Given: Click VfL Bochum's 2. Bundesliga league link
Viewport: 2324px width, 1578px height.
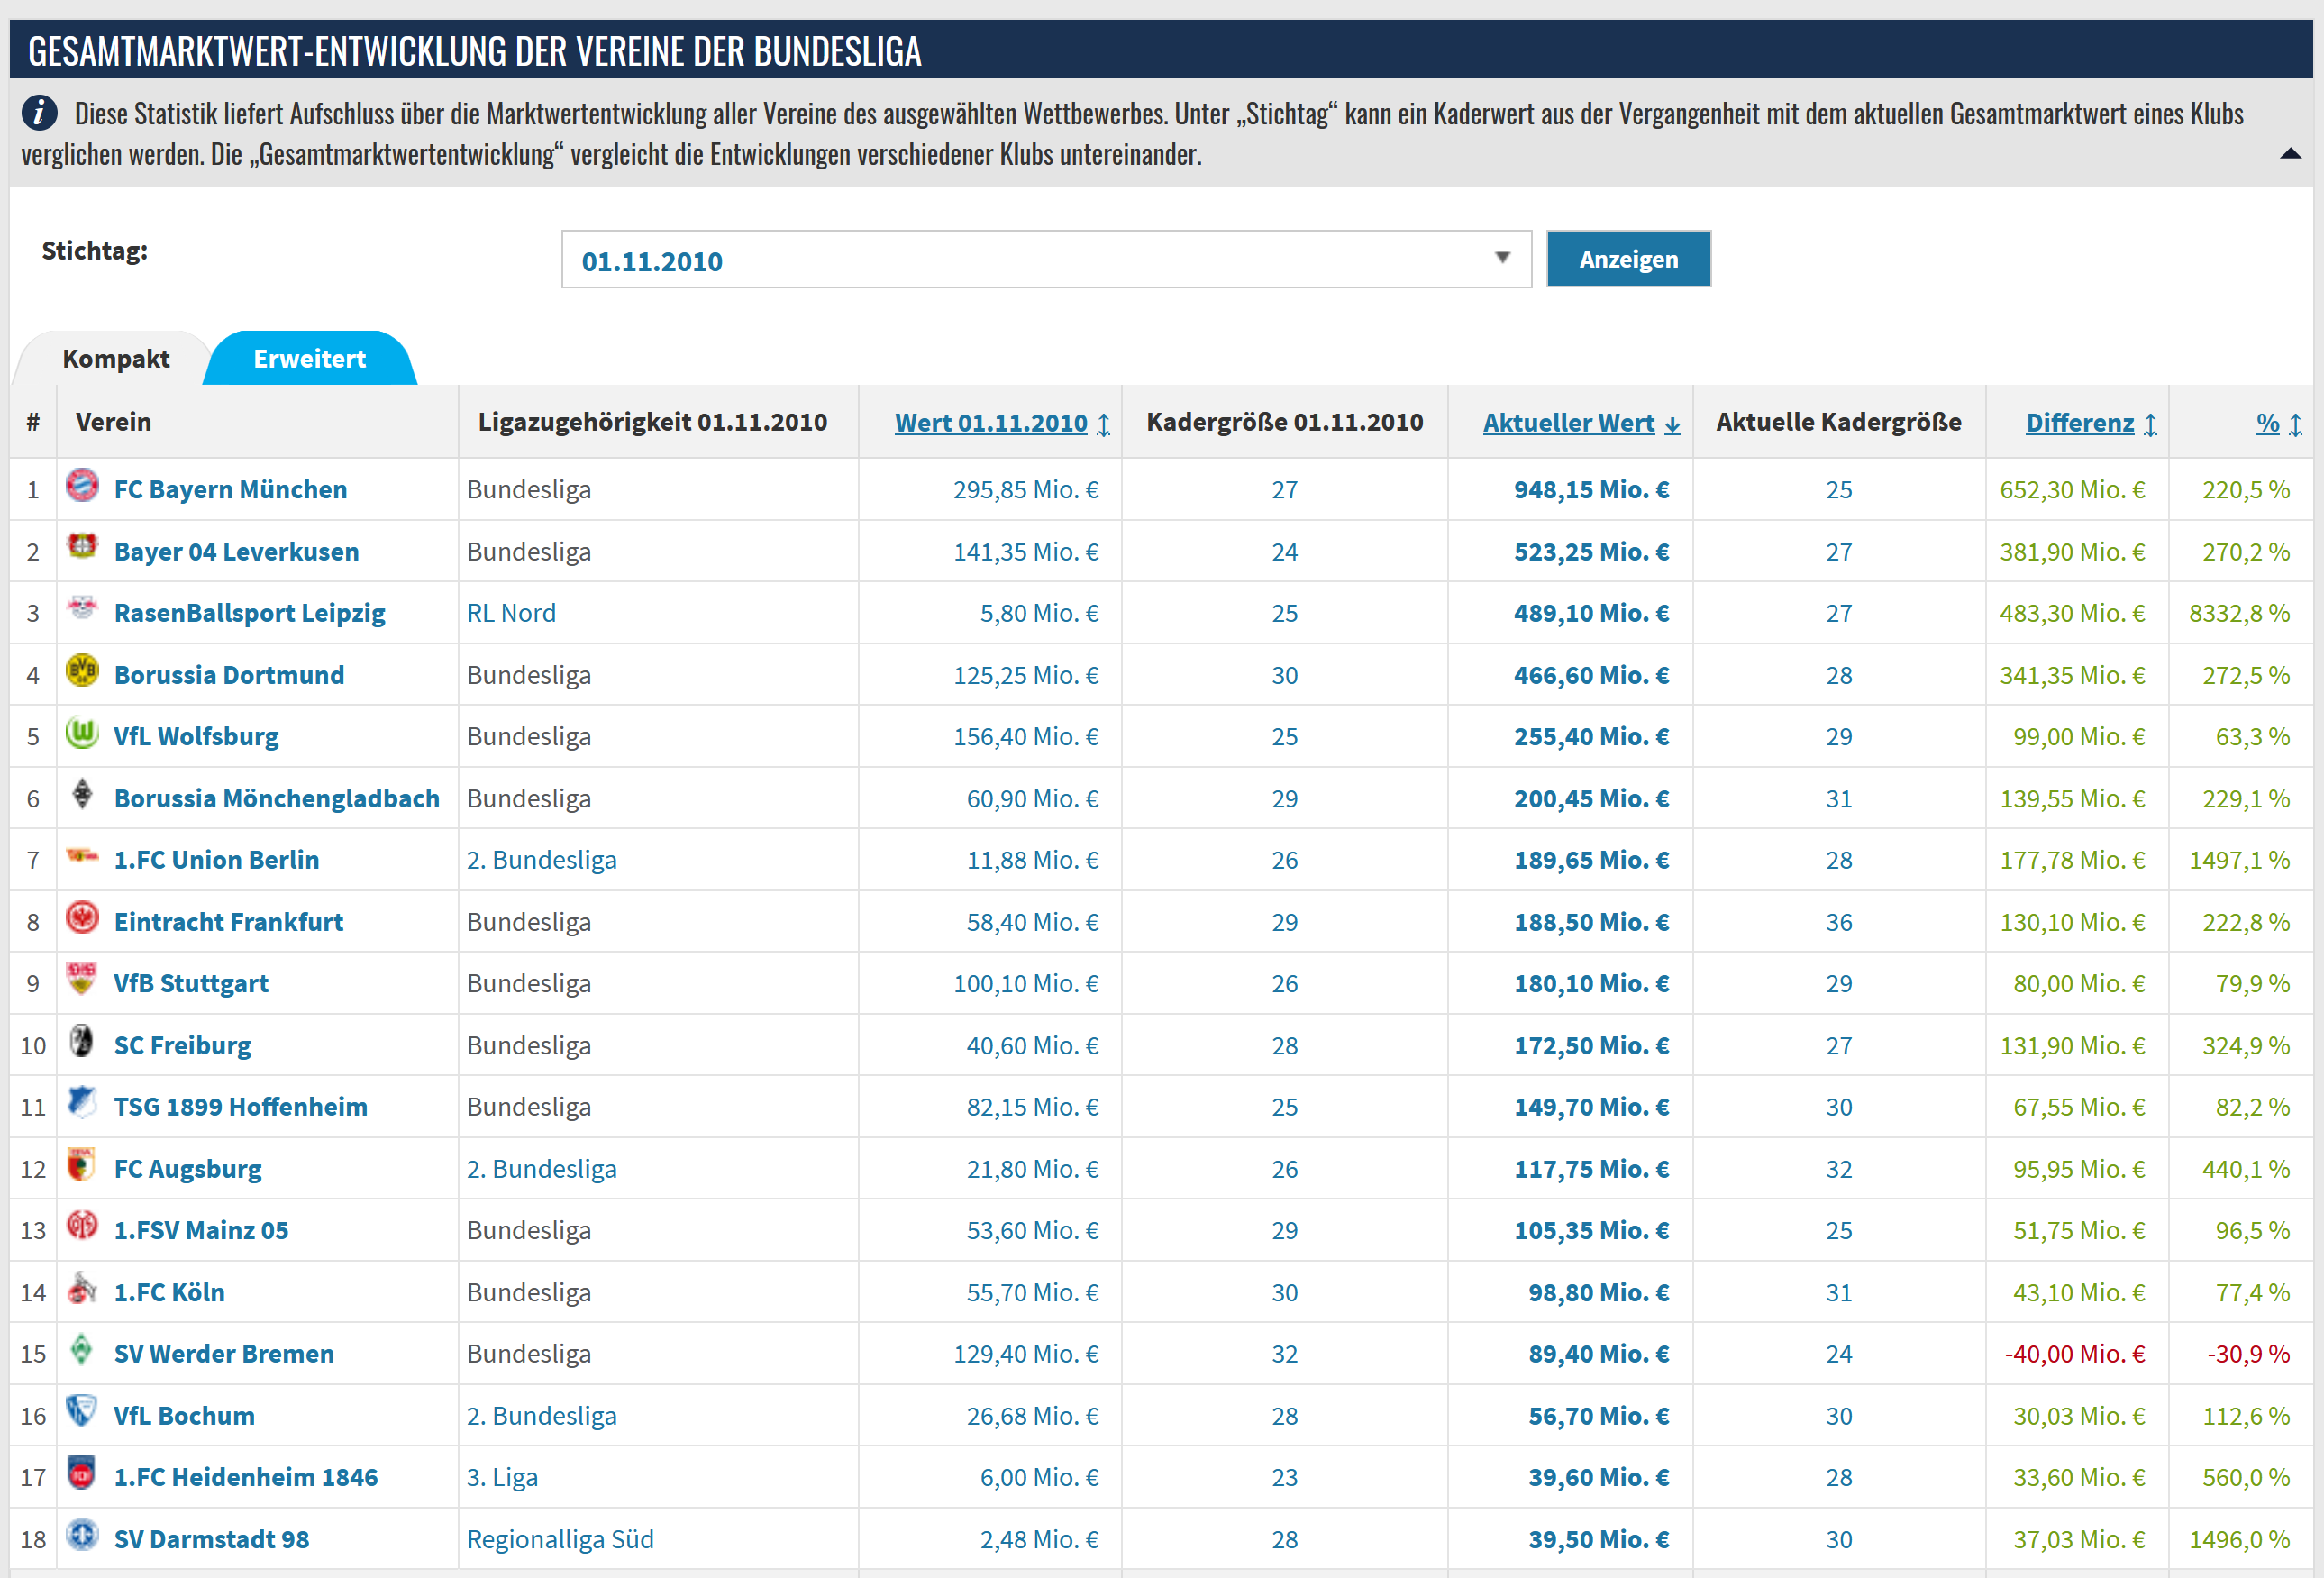Looking at the screenshot, I should click(x=542, y=1416).
